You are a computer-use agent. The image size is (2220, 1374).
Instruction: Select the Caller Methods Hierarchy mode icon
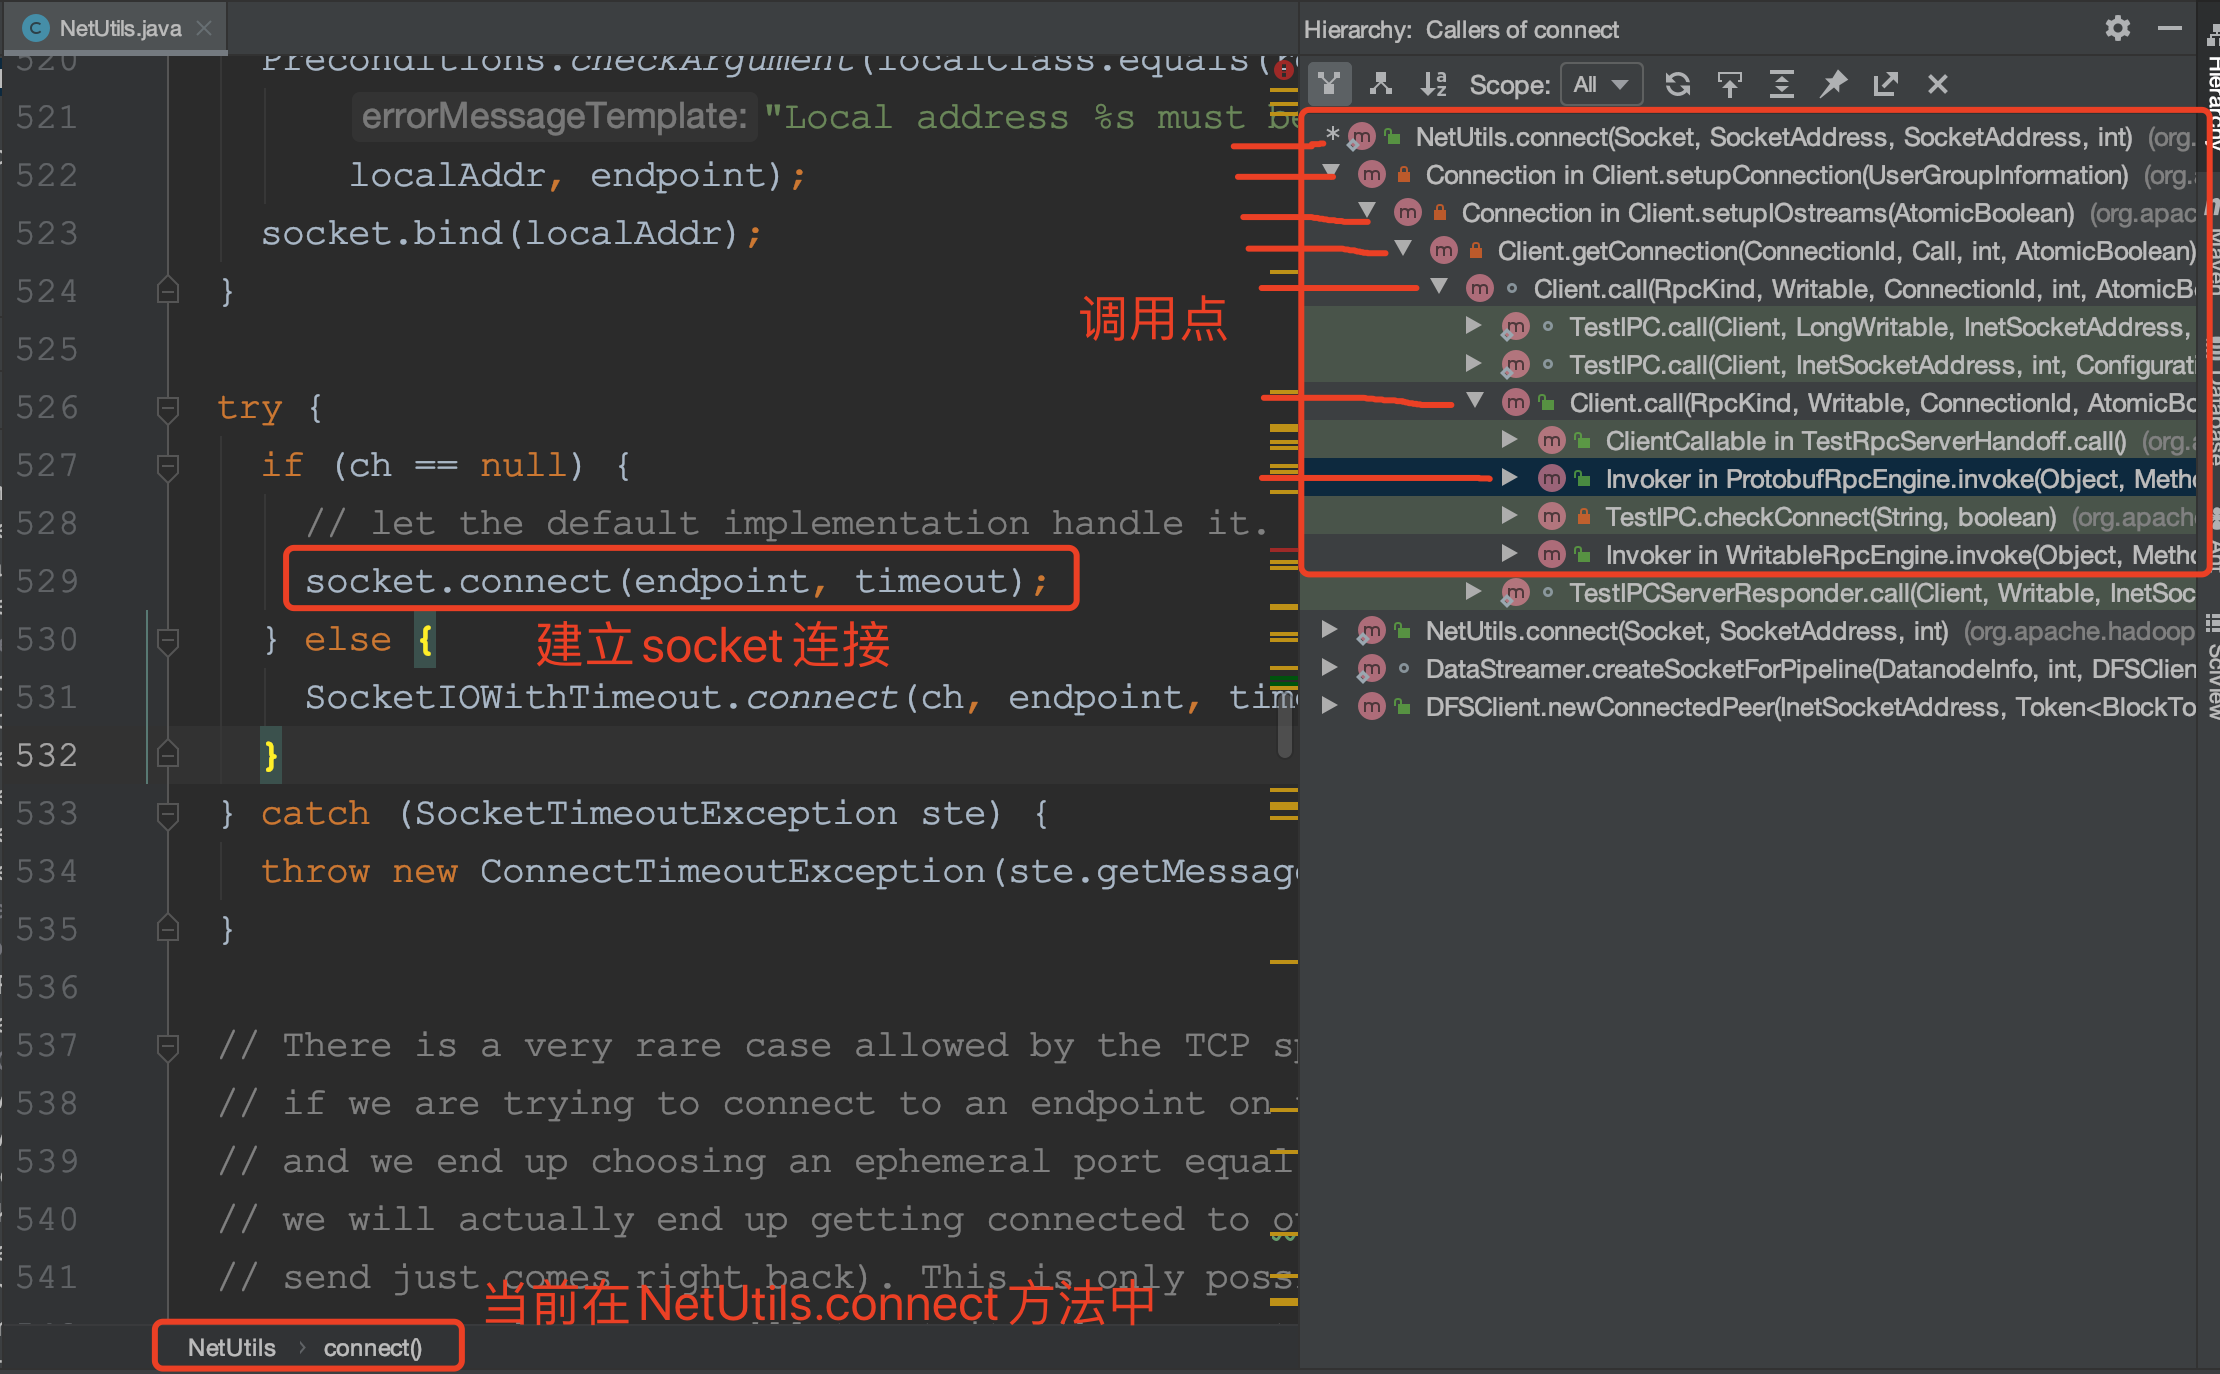[x=1329, y=84]
